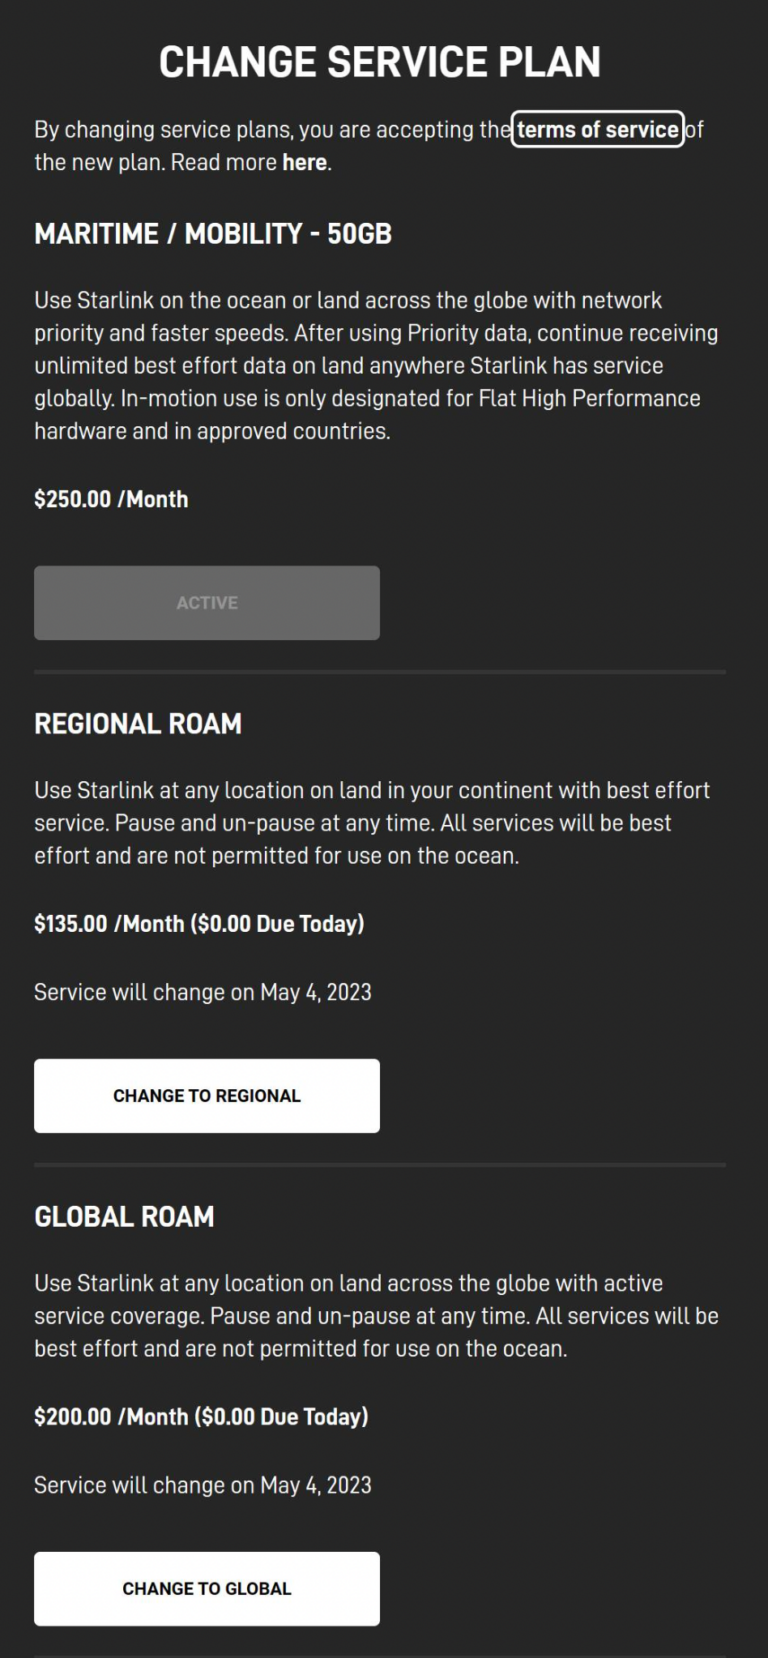Select the MARITIME / MOBILITY - 50GB heading
The width and height of the screenshot is (768, 1658).
point(214,235)
